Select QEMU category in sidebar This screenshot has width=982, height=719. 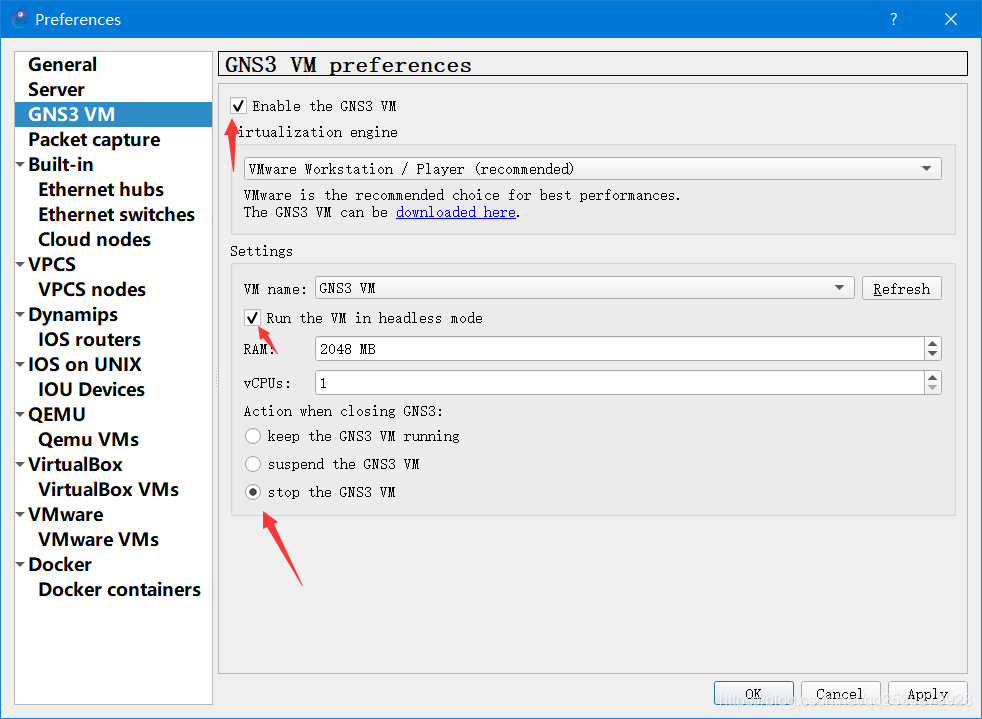57,415
